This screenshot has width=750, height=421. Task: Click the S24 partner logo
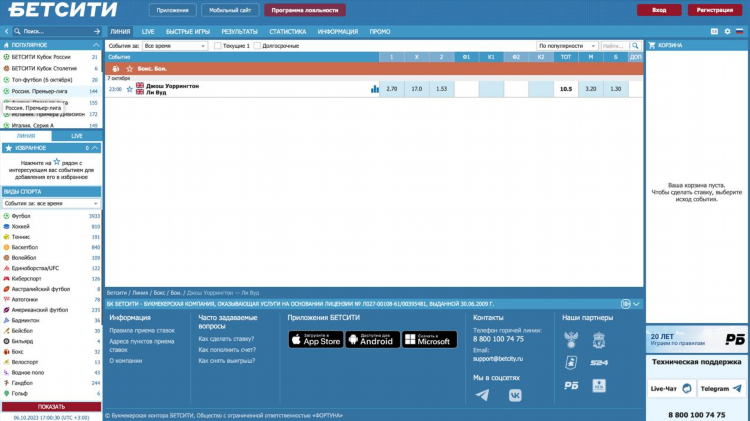click(x=599, y=363)
